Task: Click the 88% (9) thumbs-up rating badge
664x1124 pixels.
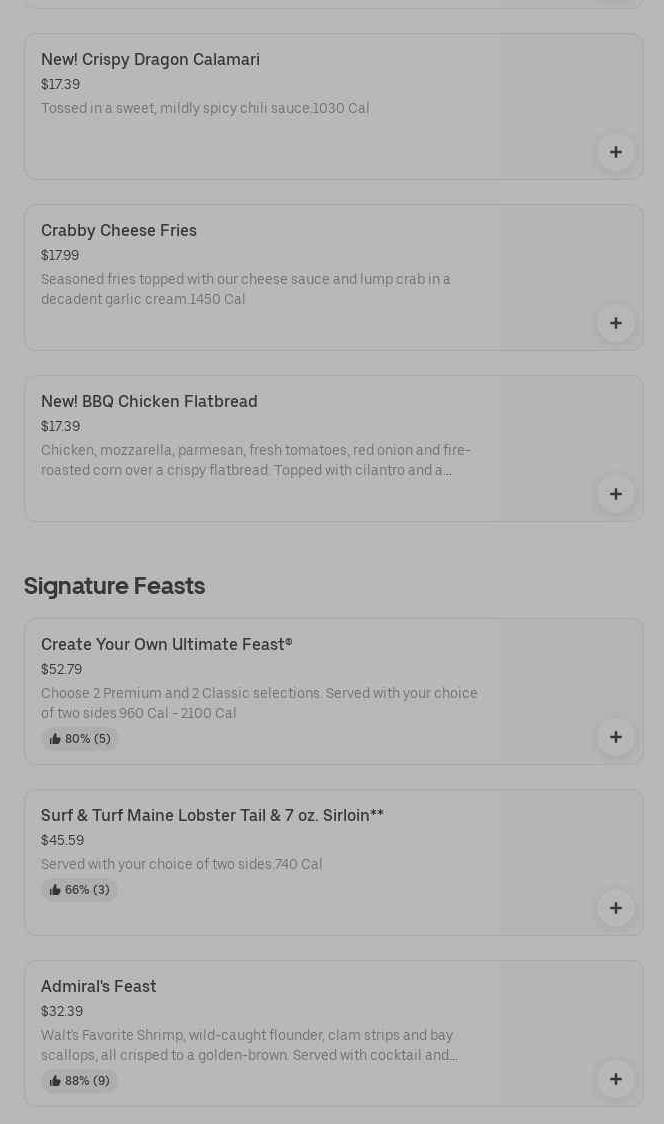Action: 80,1081
